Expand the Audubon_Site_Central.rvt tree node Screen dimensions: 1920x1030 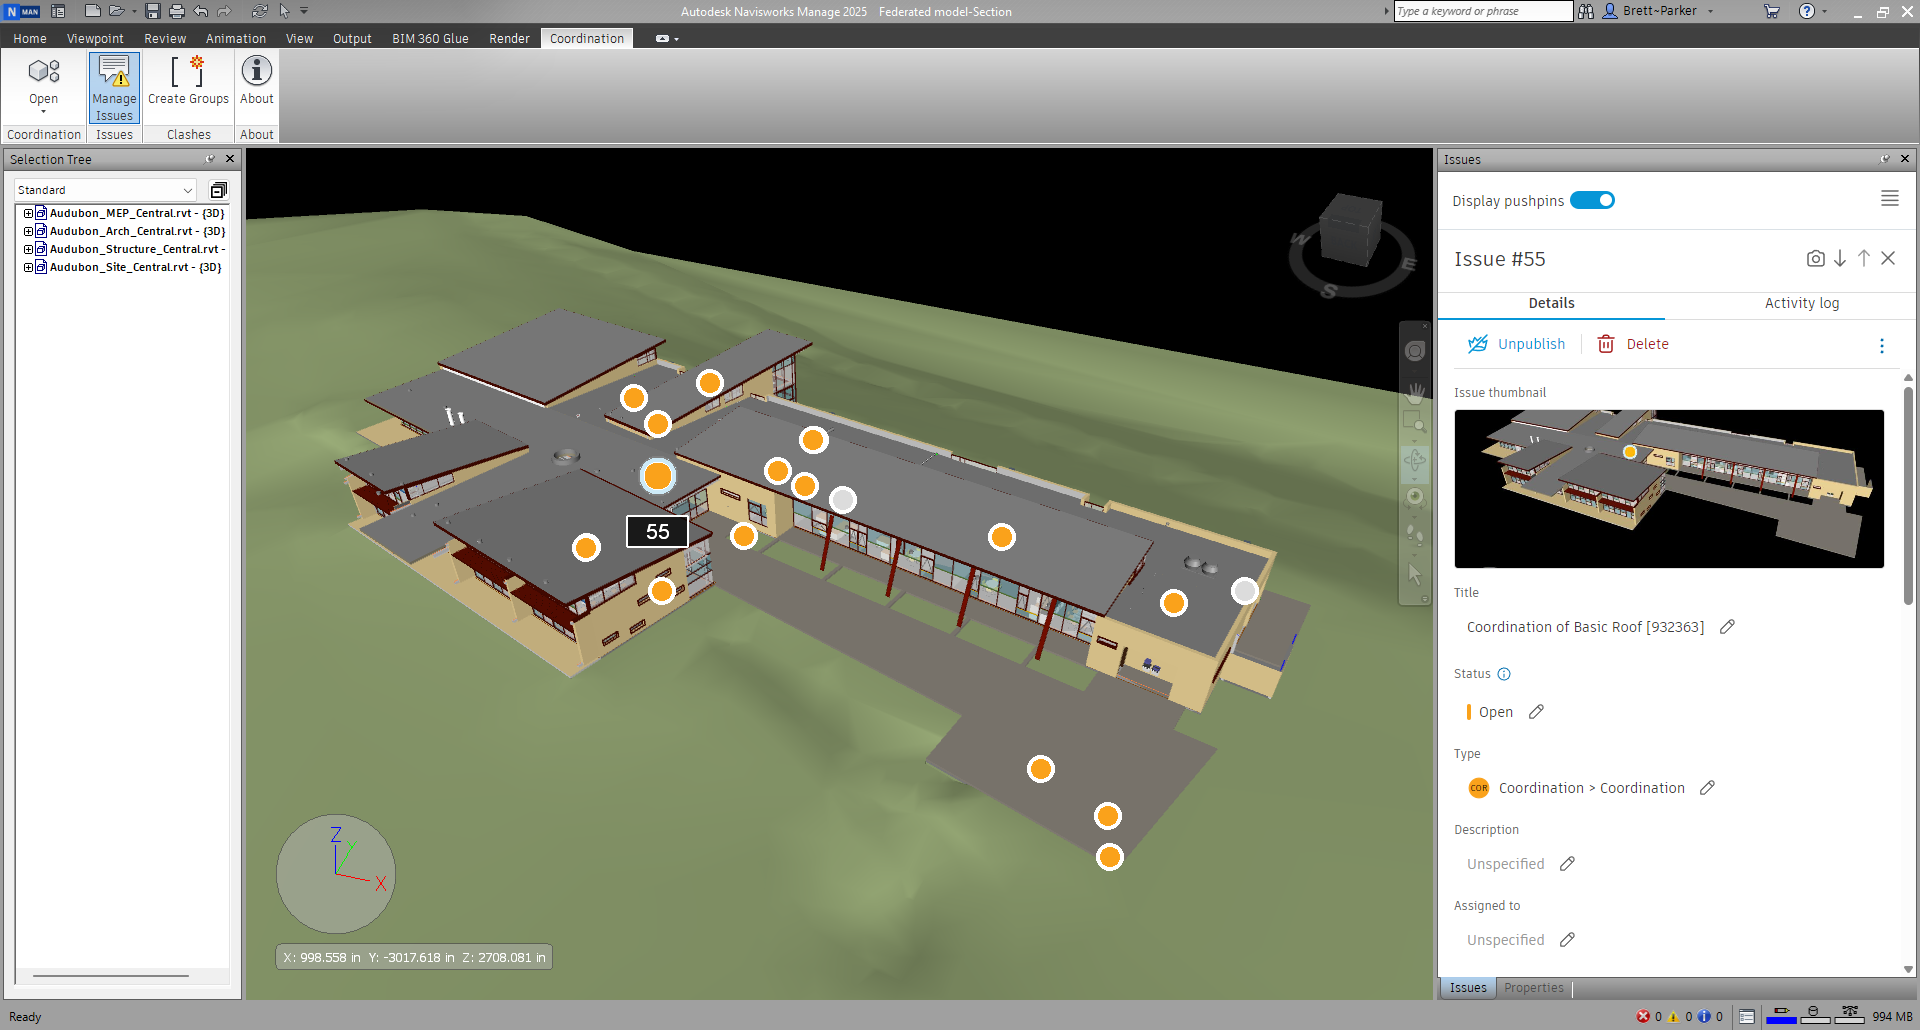click(x=29, y=267)
